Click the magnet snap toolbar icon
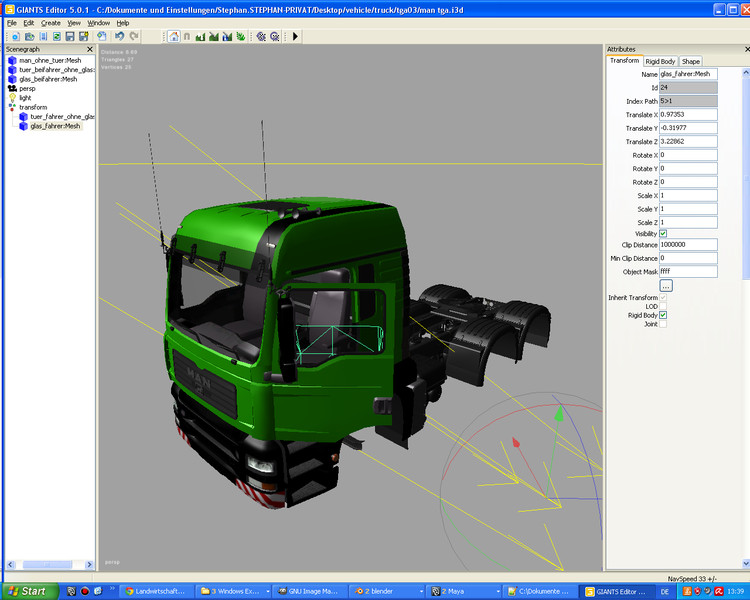 187,36
